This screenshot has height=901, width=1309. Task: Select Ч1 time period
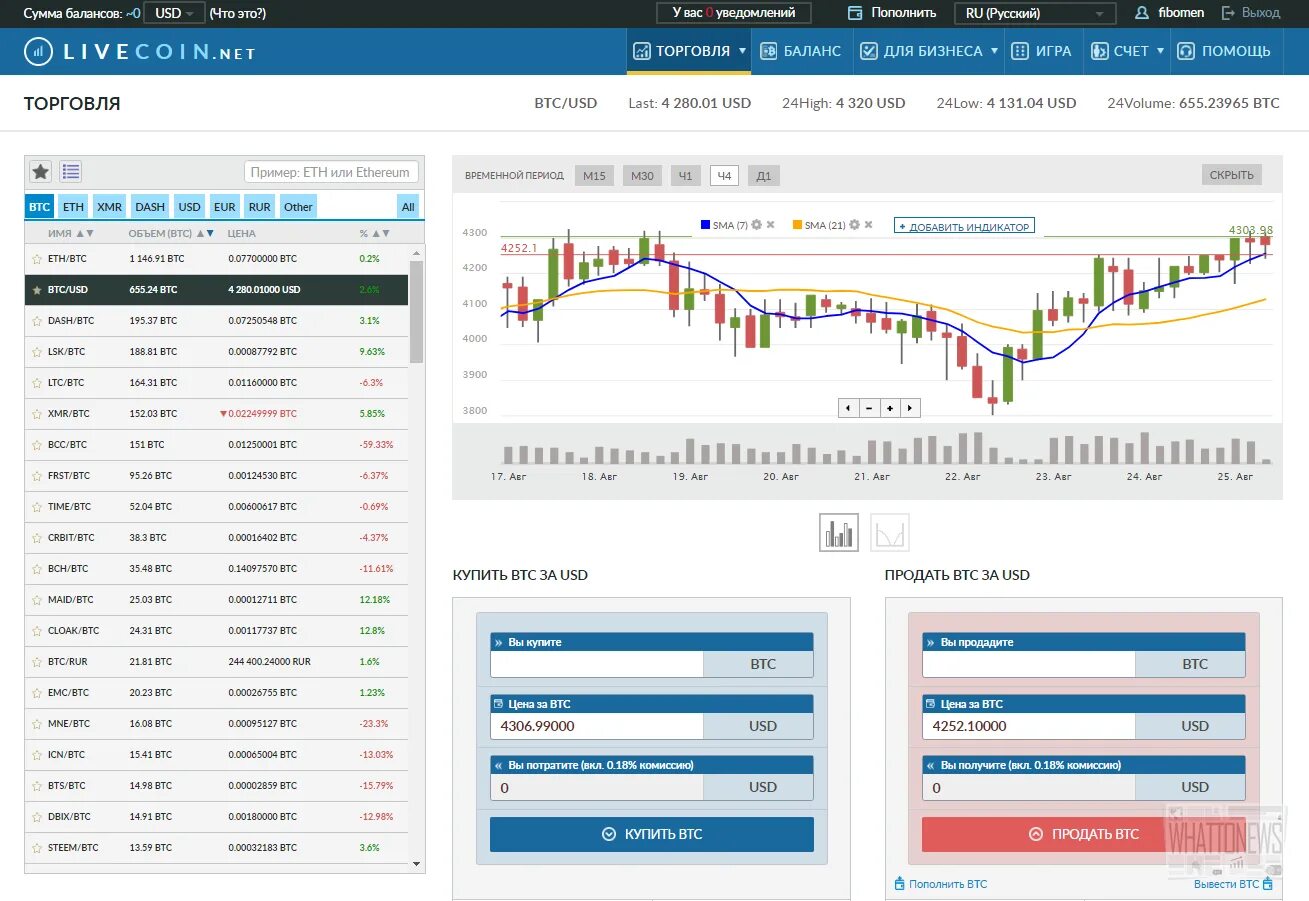(685, 176)
